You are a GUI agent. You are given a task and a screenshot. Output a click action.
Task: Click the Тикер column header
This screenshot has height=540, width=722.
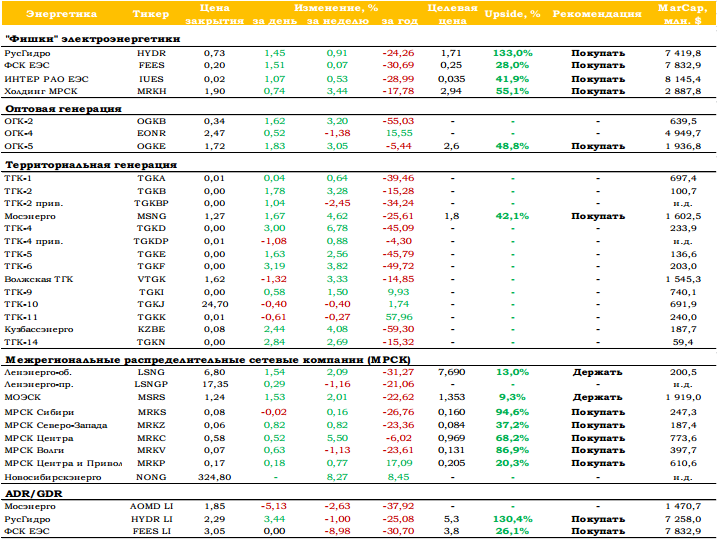tap(151, 14)
